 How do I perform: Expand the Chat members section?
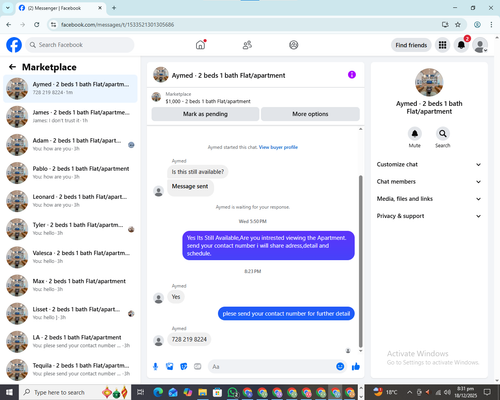click(429, 182)
